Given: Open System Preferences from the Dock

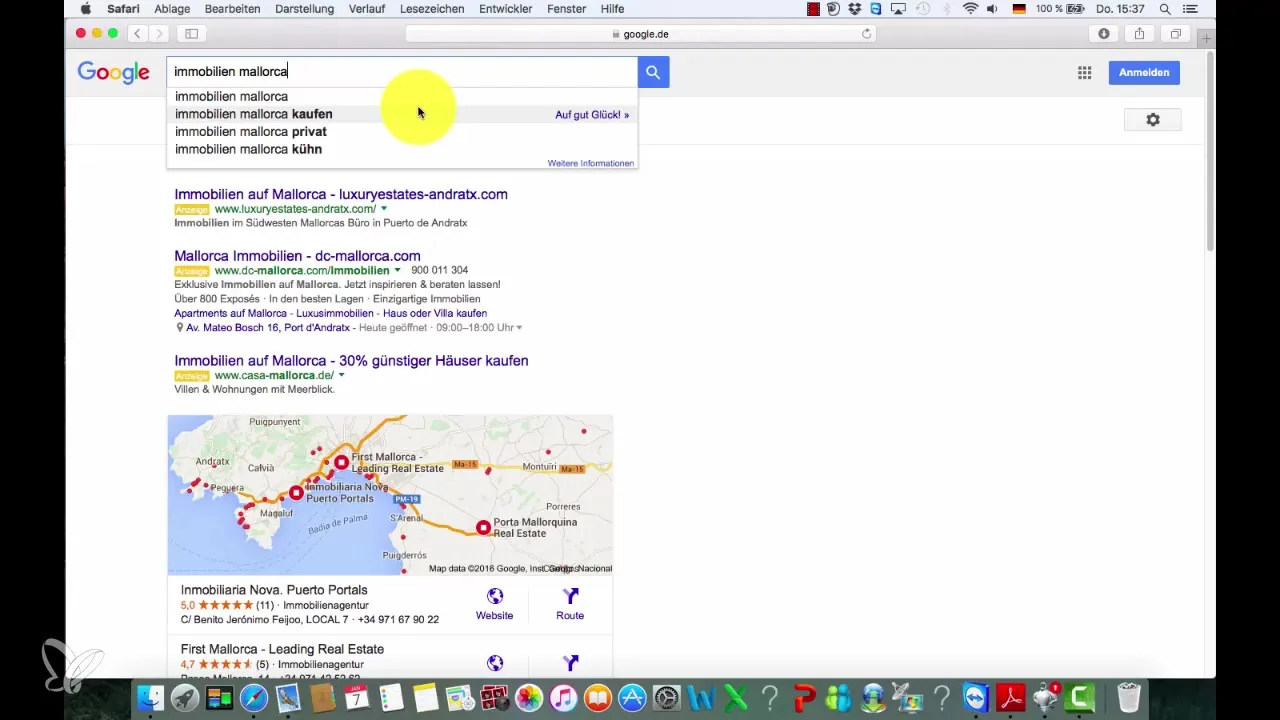Looking at the screenshot, I should [667, 697].
